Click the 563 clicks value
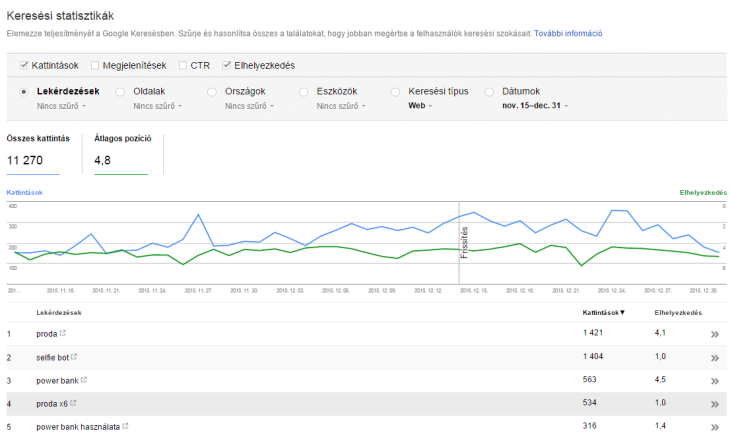The height and width of the screenshot is (437, 730). [589, 379]
